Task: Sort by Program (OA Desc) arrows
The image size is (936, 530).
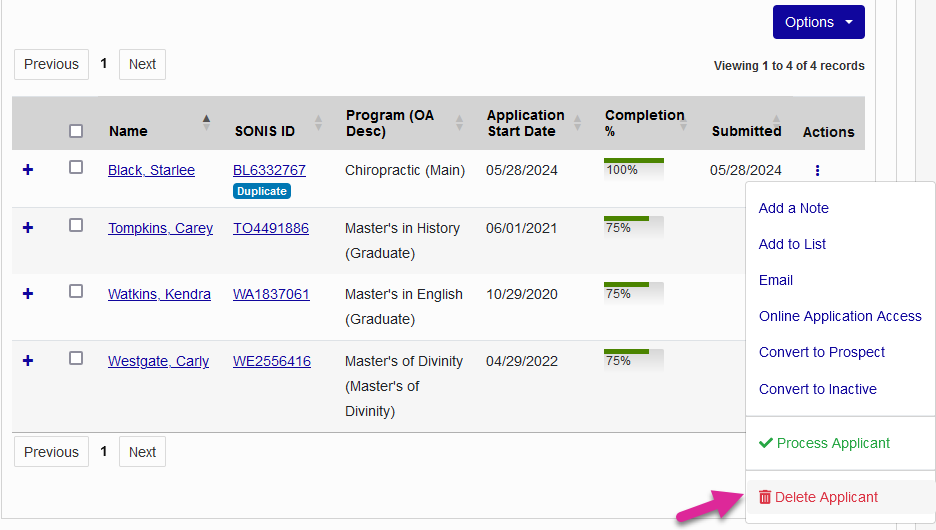Action: click(459, 123)
